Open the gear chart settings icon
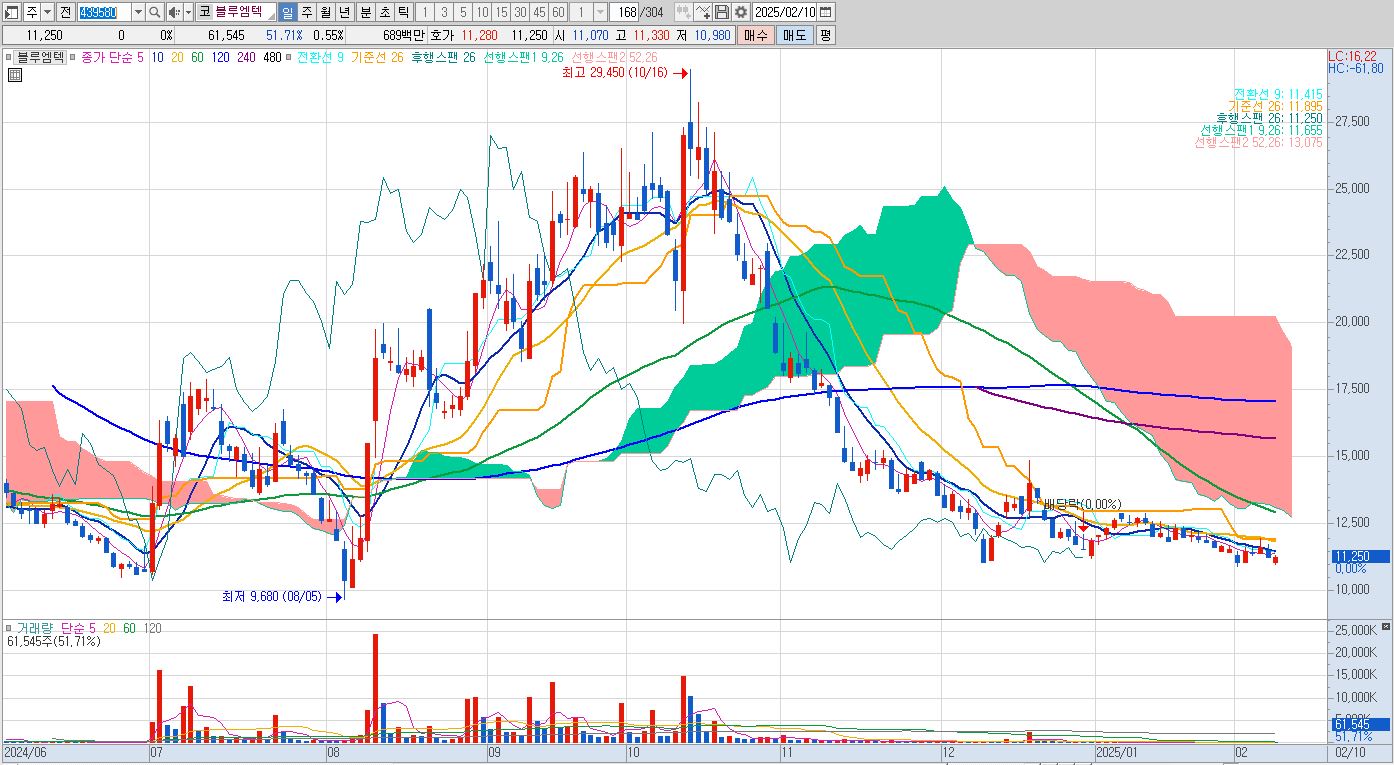This screenshot has height=765, width=1394. (740, 12)
